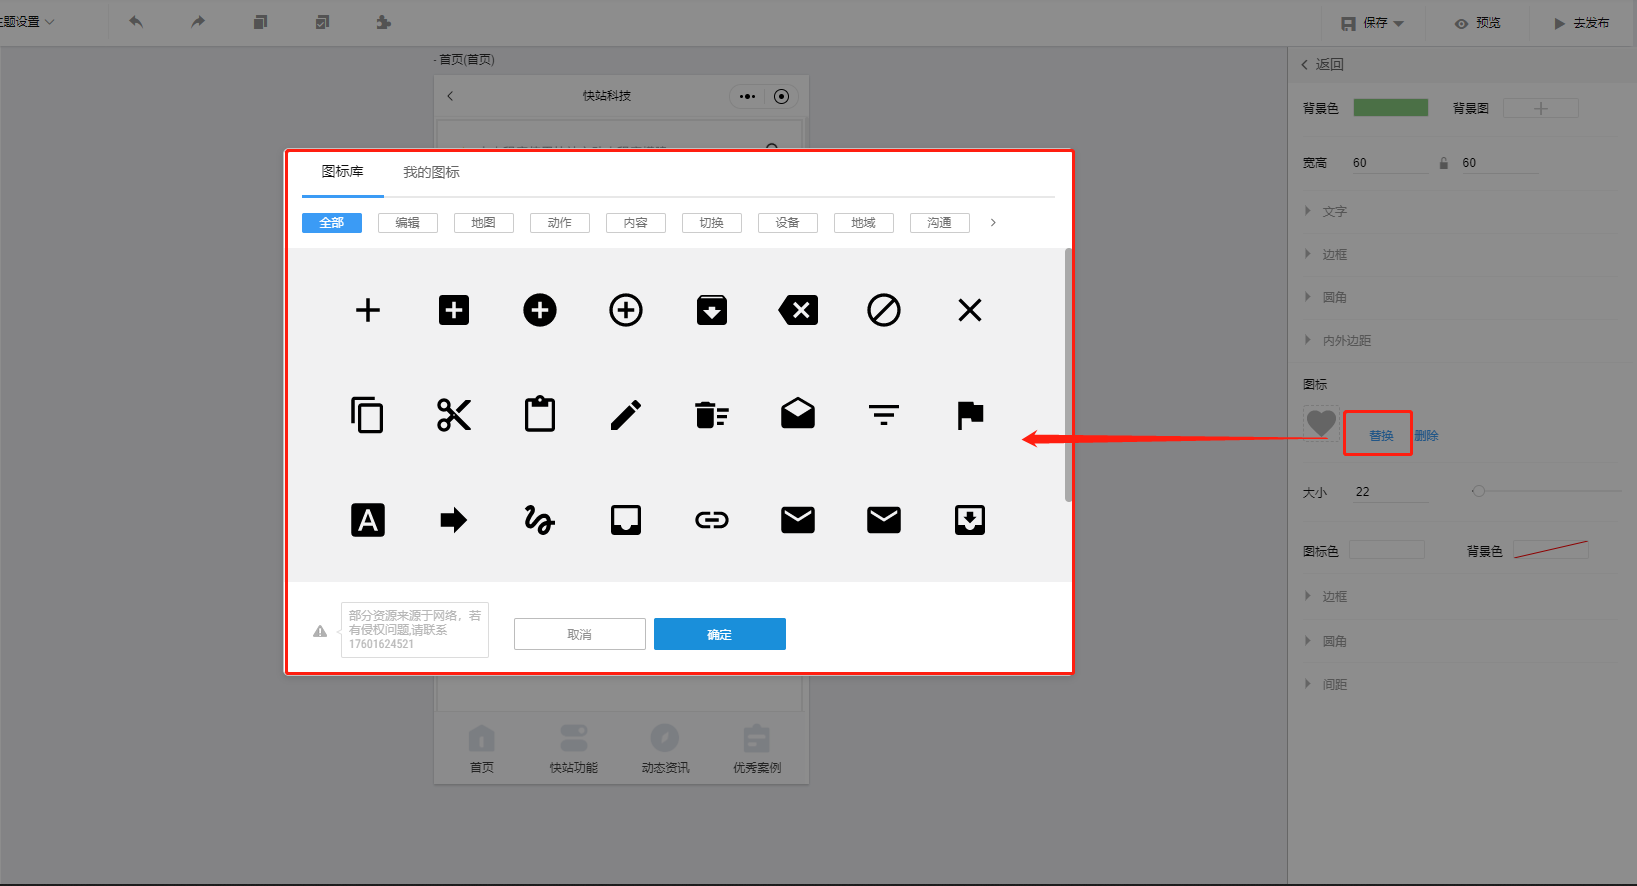Click the width input field showing 60

point(1388,163)
